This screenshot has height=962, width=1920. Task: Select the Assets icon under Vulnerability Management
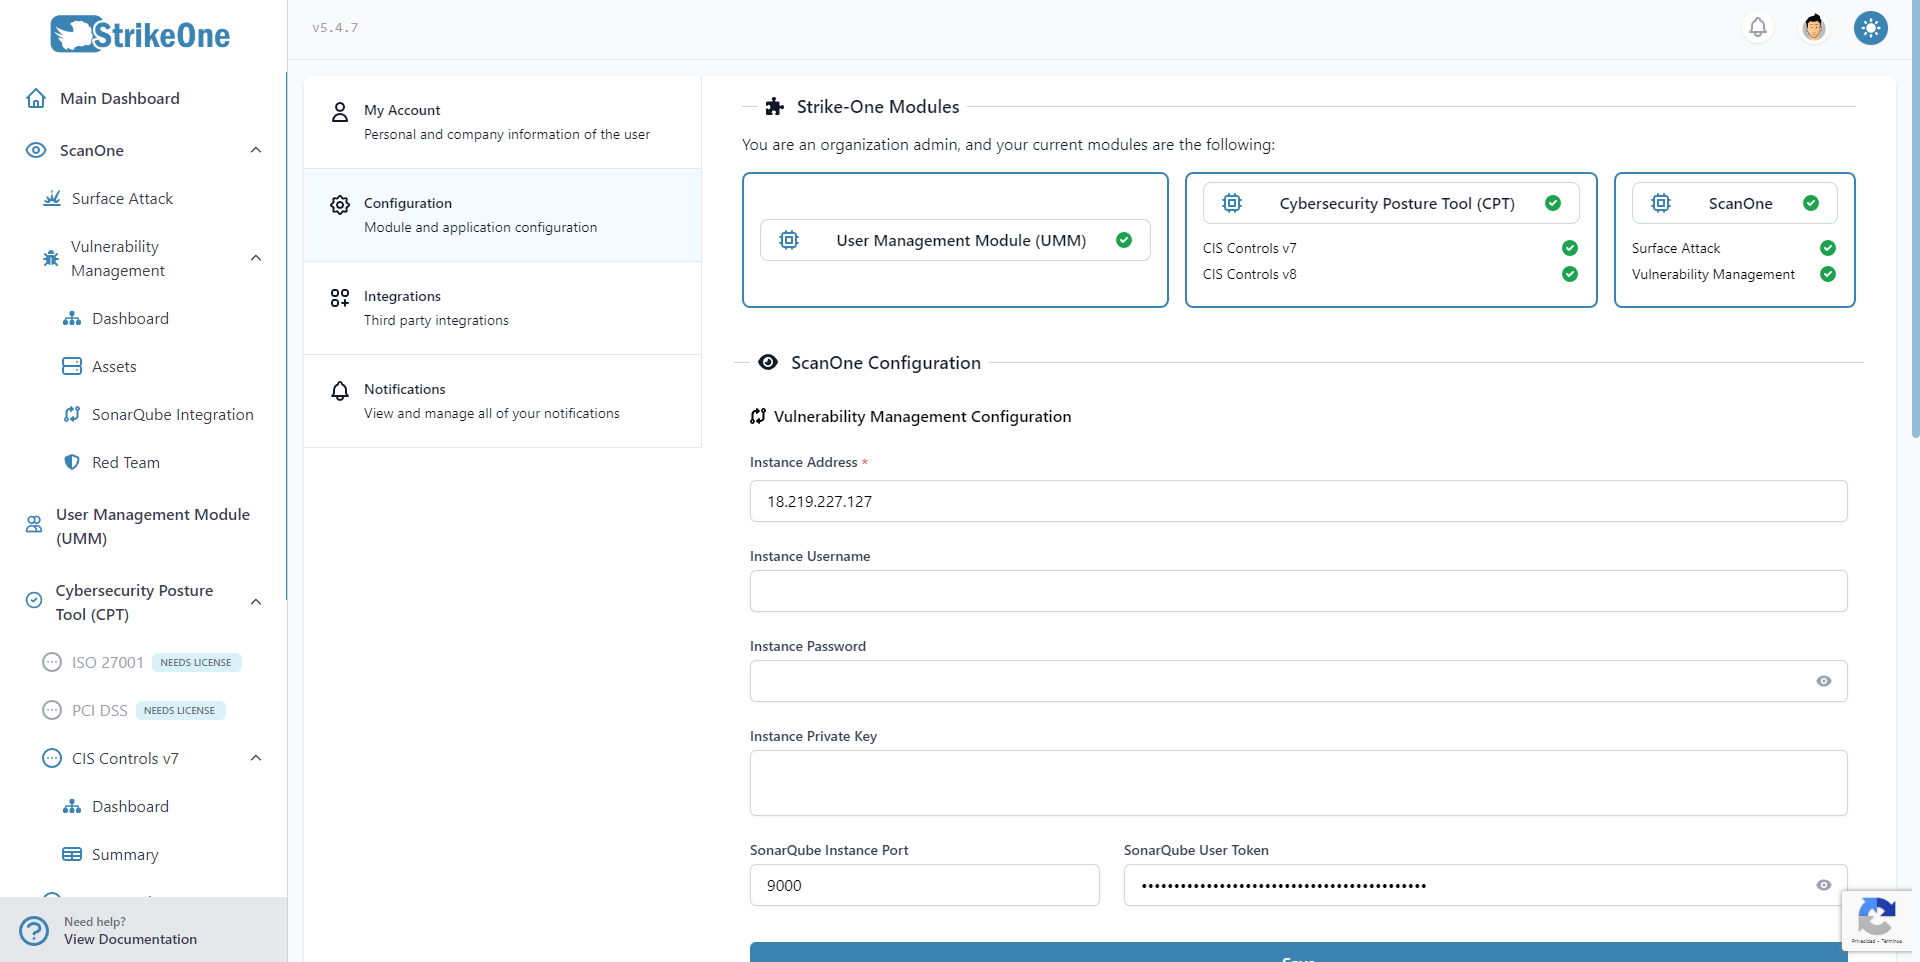point(72,366)
